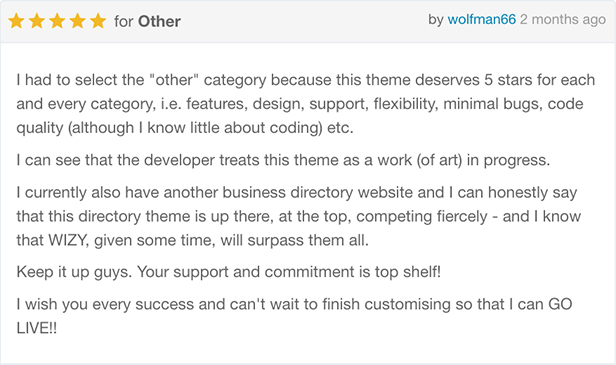Click the fourth gold rating star

click(78, 21)
